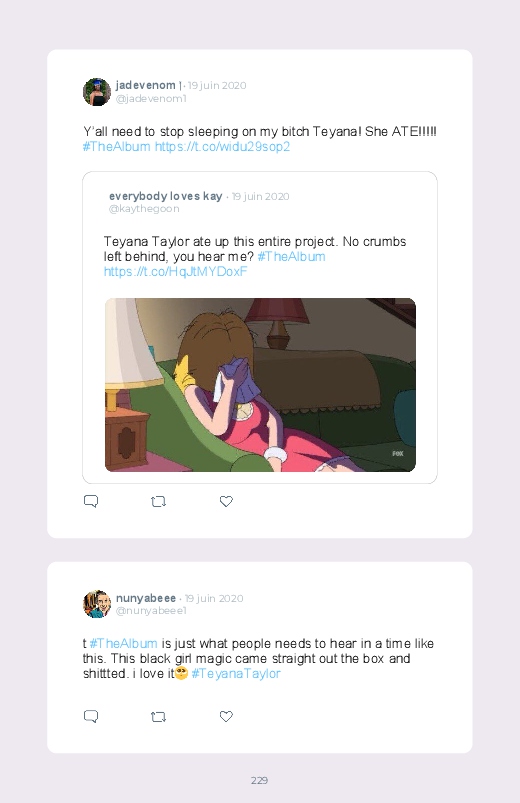Open jadevenom's profile avatar
Image resolution: width=520 pixels, height=803 pixels.
point(97,92)
